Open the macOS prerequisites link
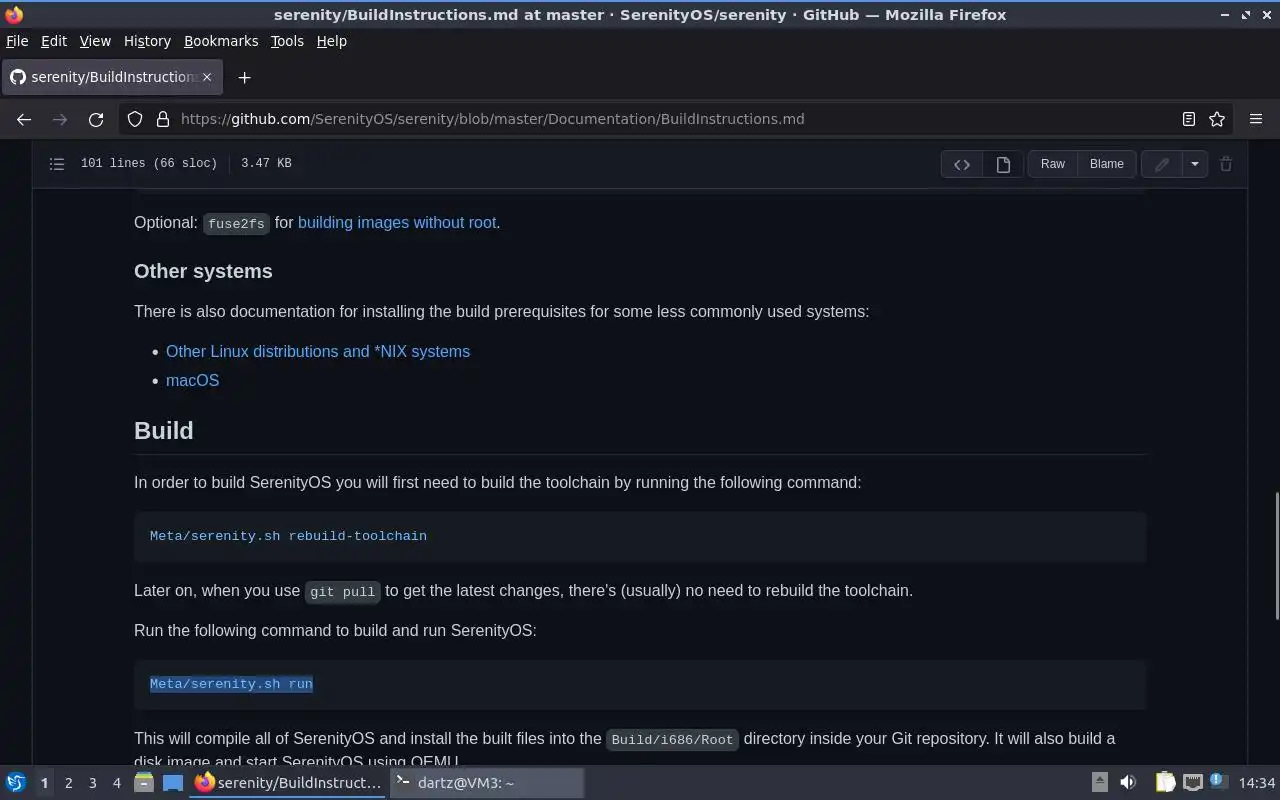The height and width of the screenshot is (800, 1280). pyautogui.click(x=192, y=380)
